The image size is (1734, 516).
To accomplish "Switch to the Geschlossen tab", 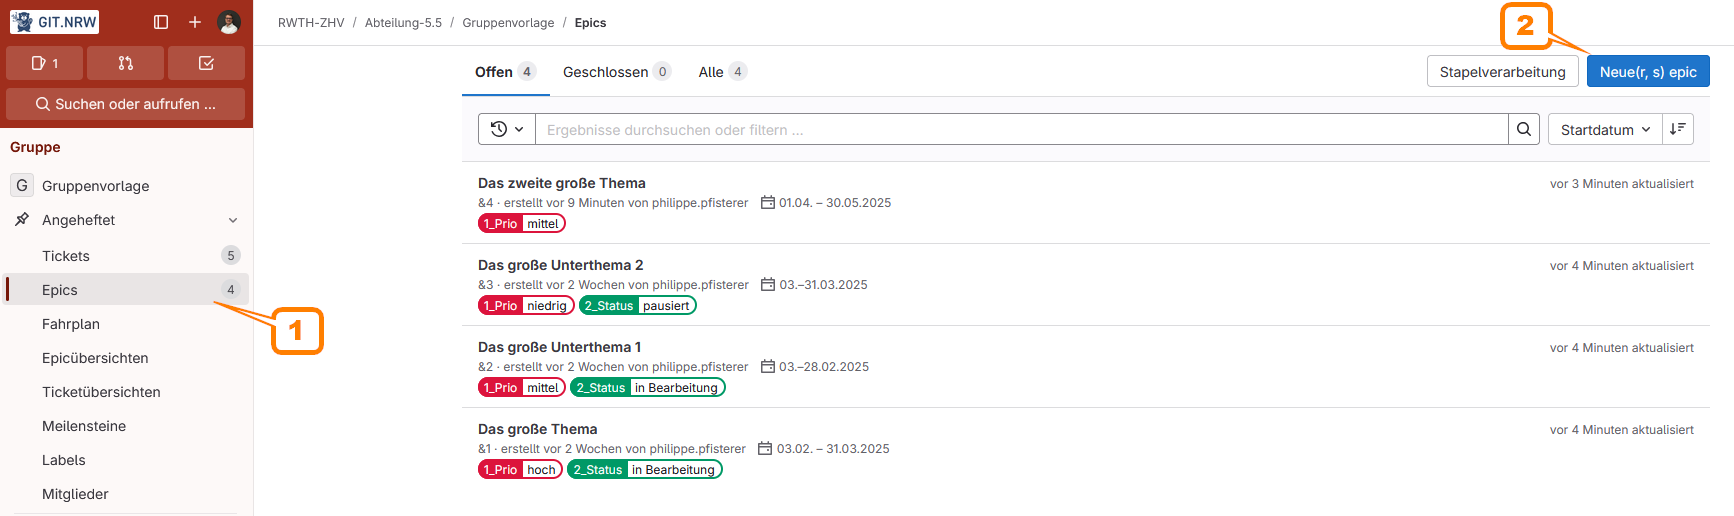I will pos(616,72).
